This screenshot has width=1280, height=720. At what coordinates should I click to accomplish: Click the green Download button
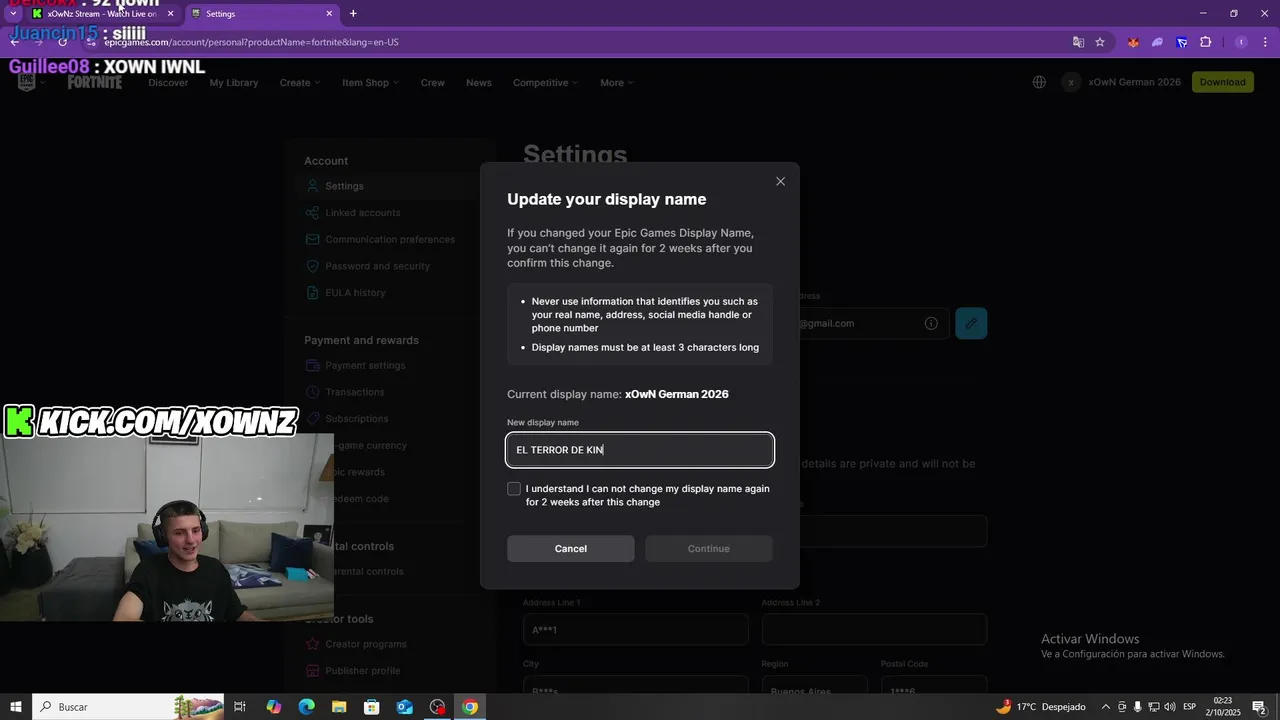[x=1222, y=82]
